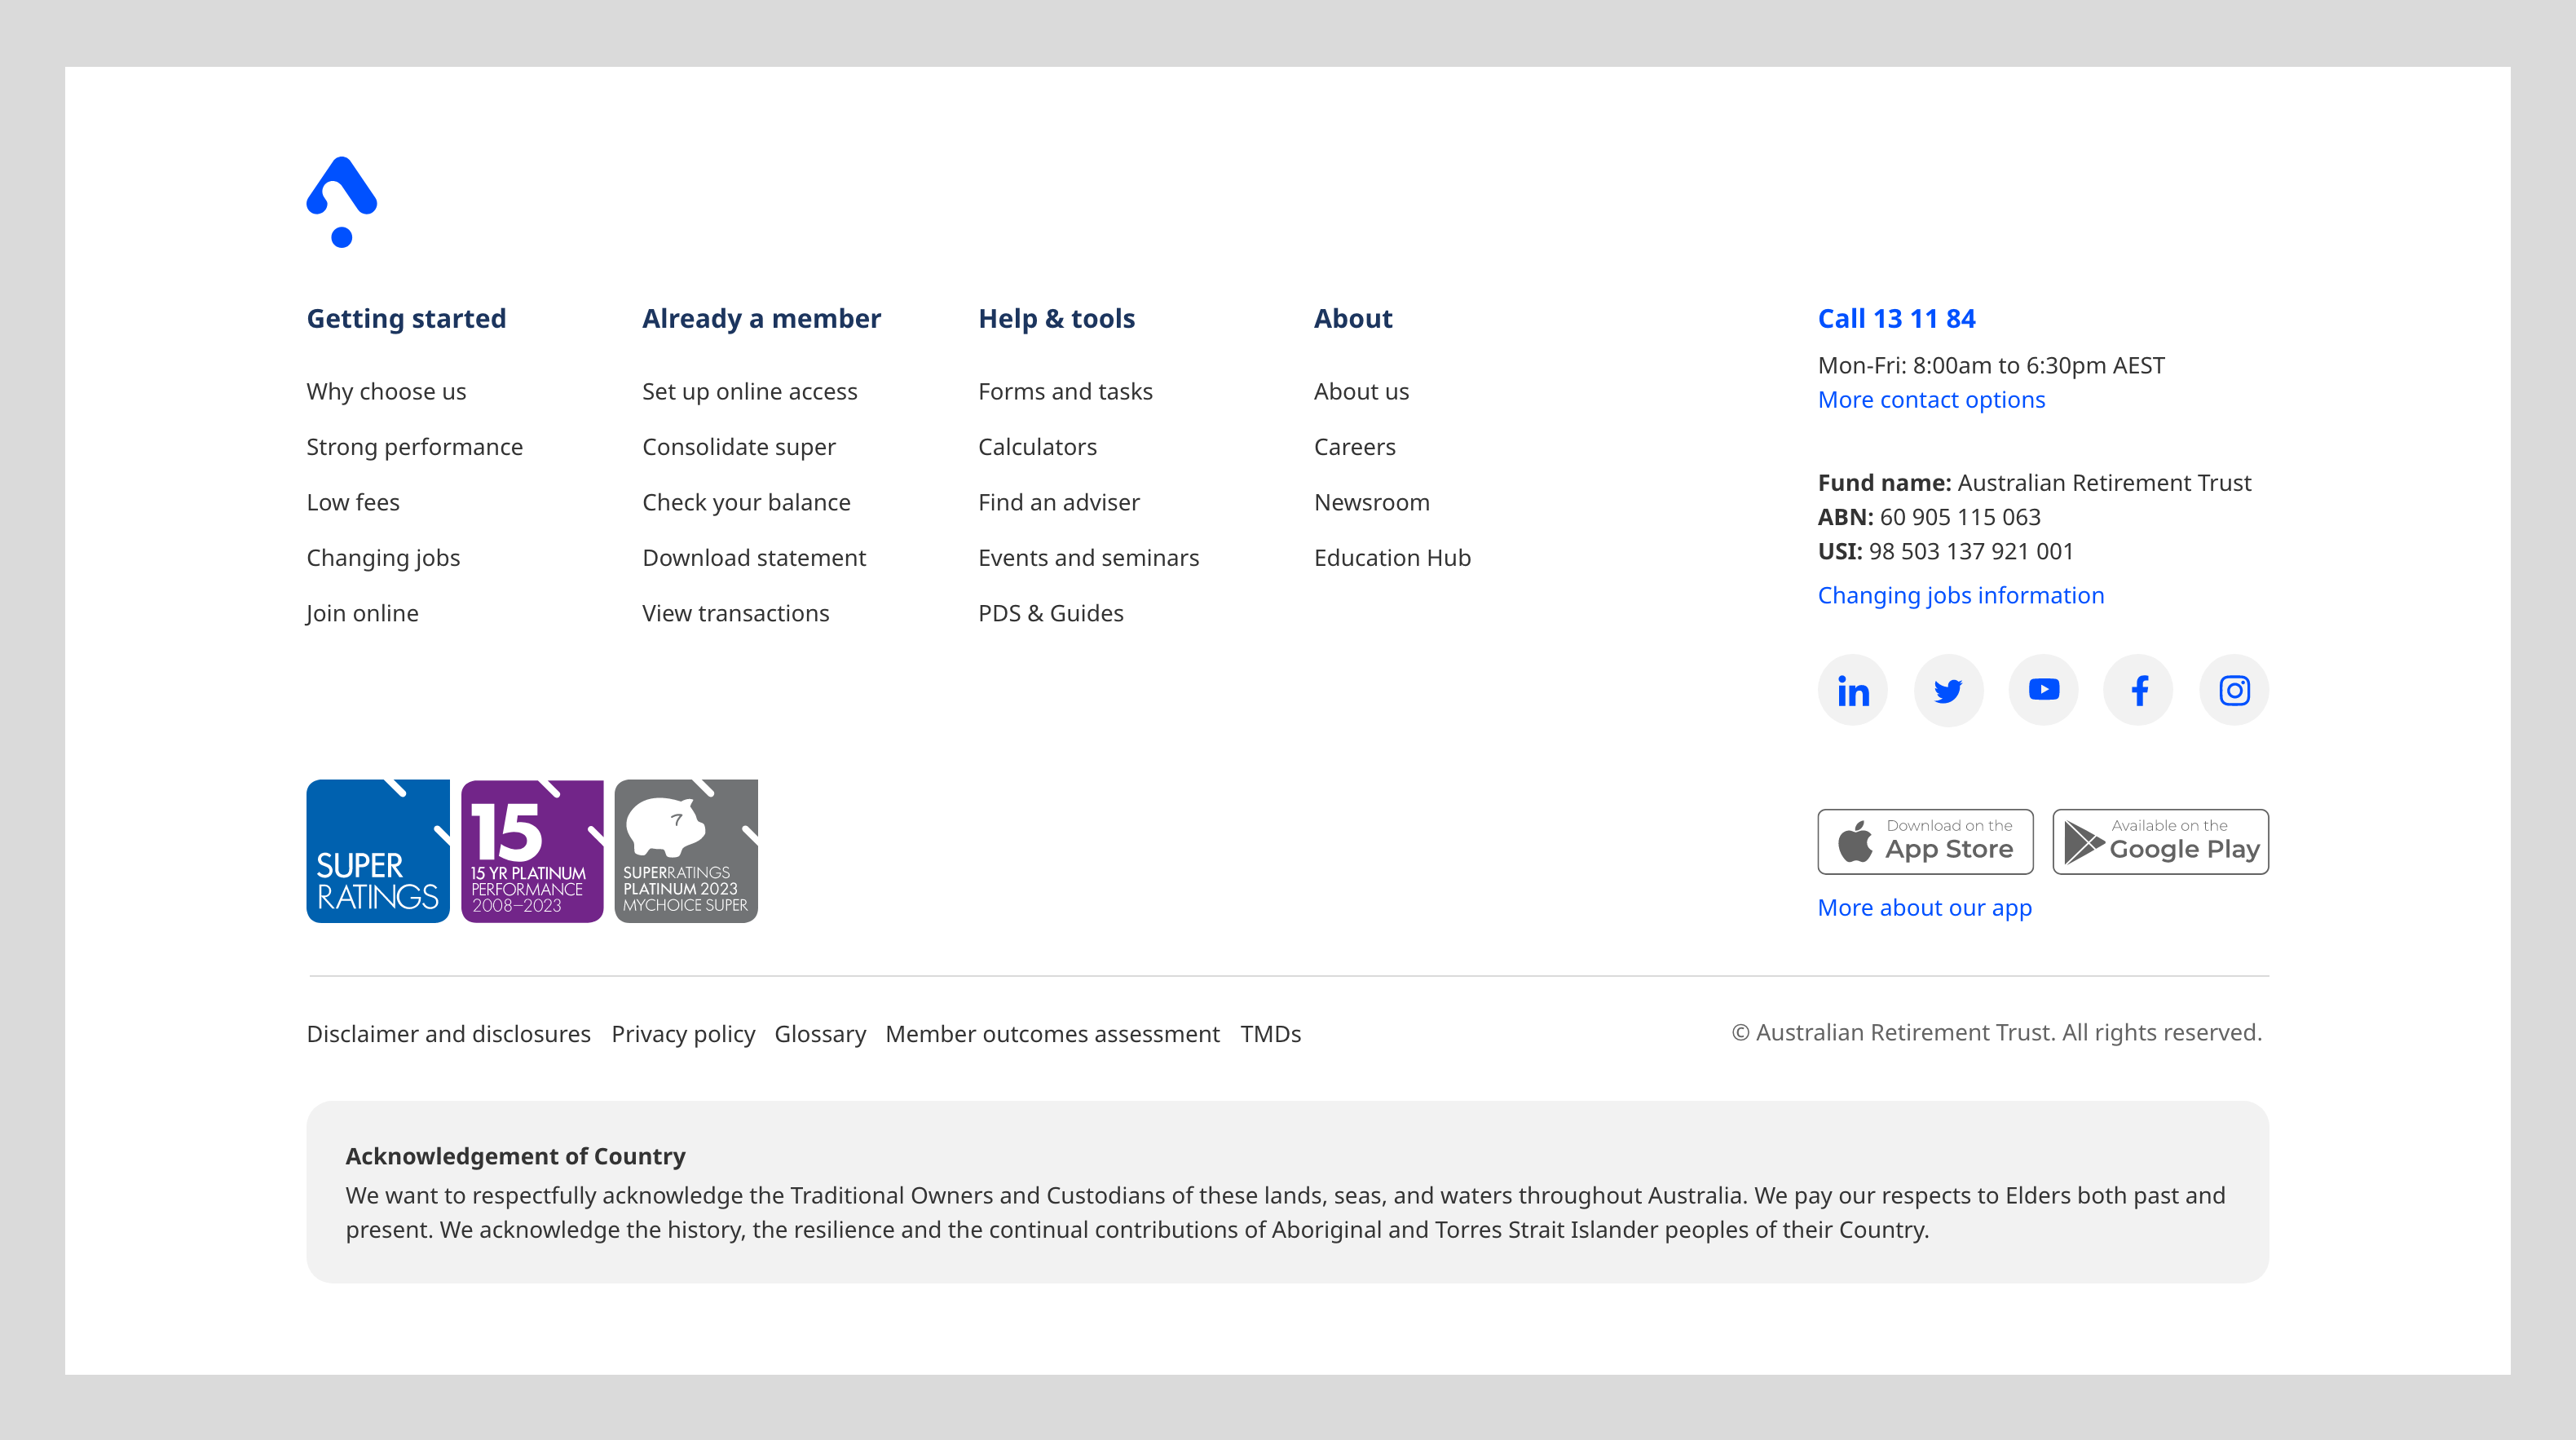The image size is (2576, 1440).
Task: Open PDS & Guides link
Action: [1050, 613]
